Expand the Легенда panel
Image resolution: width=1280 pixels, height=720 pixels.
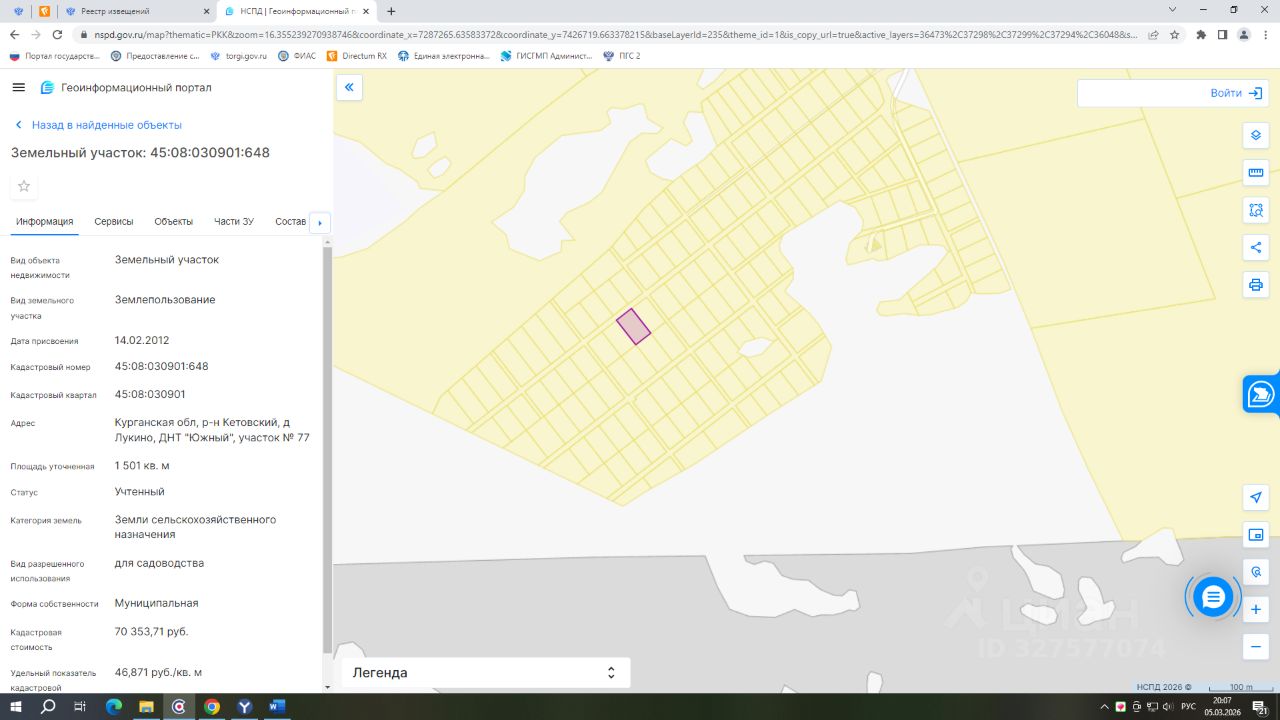click(486, 673)
